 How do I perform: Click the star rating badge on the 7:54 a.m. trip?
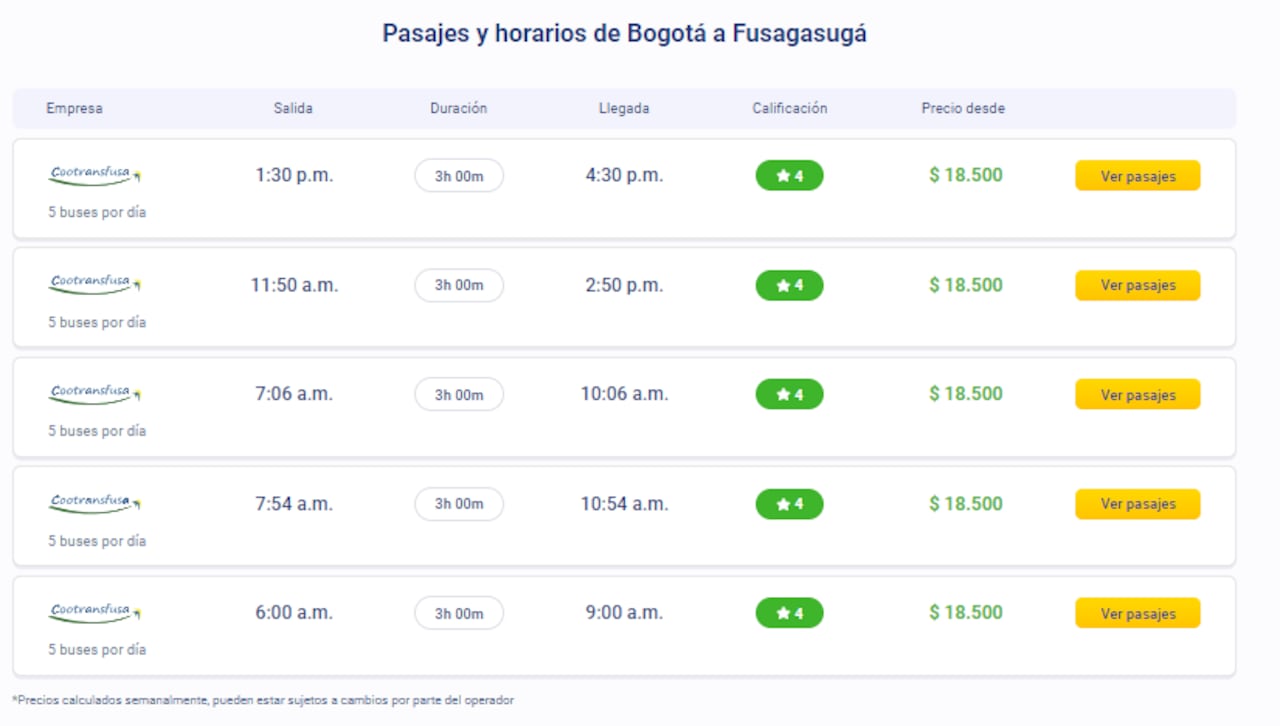[x=789, y=504]
